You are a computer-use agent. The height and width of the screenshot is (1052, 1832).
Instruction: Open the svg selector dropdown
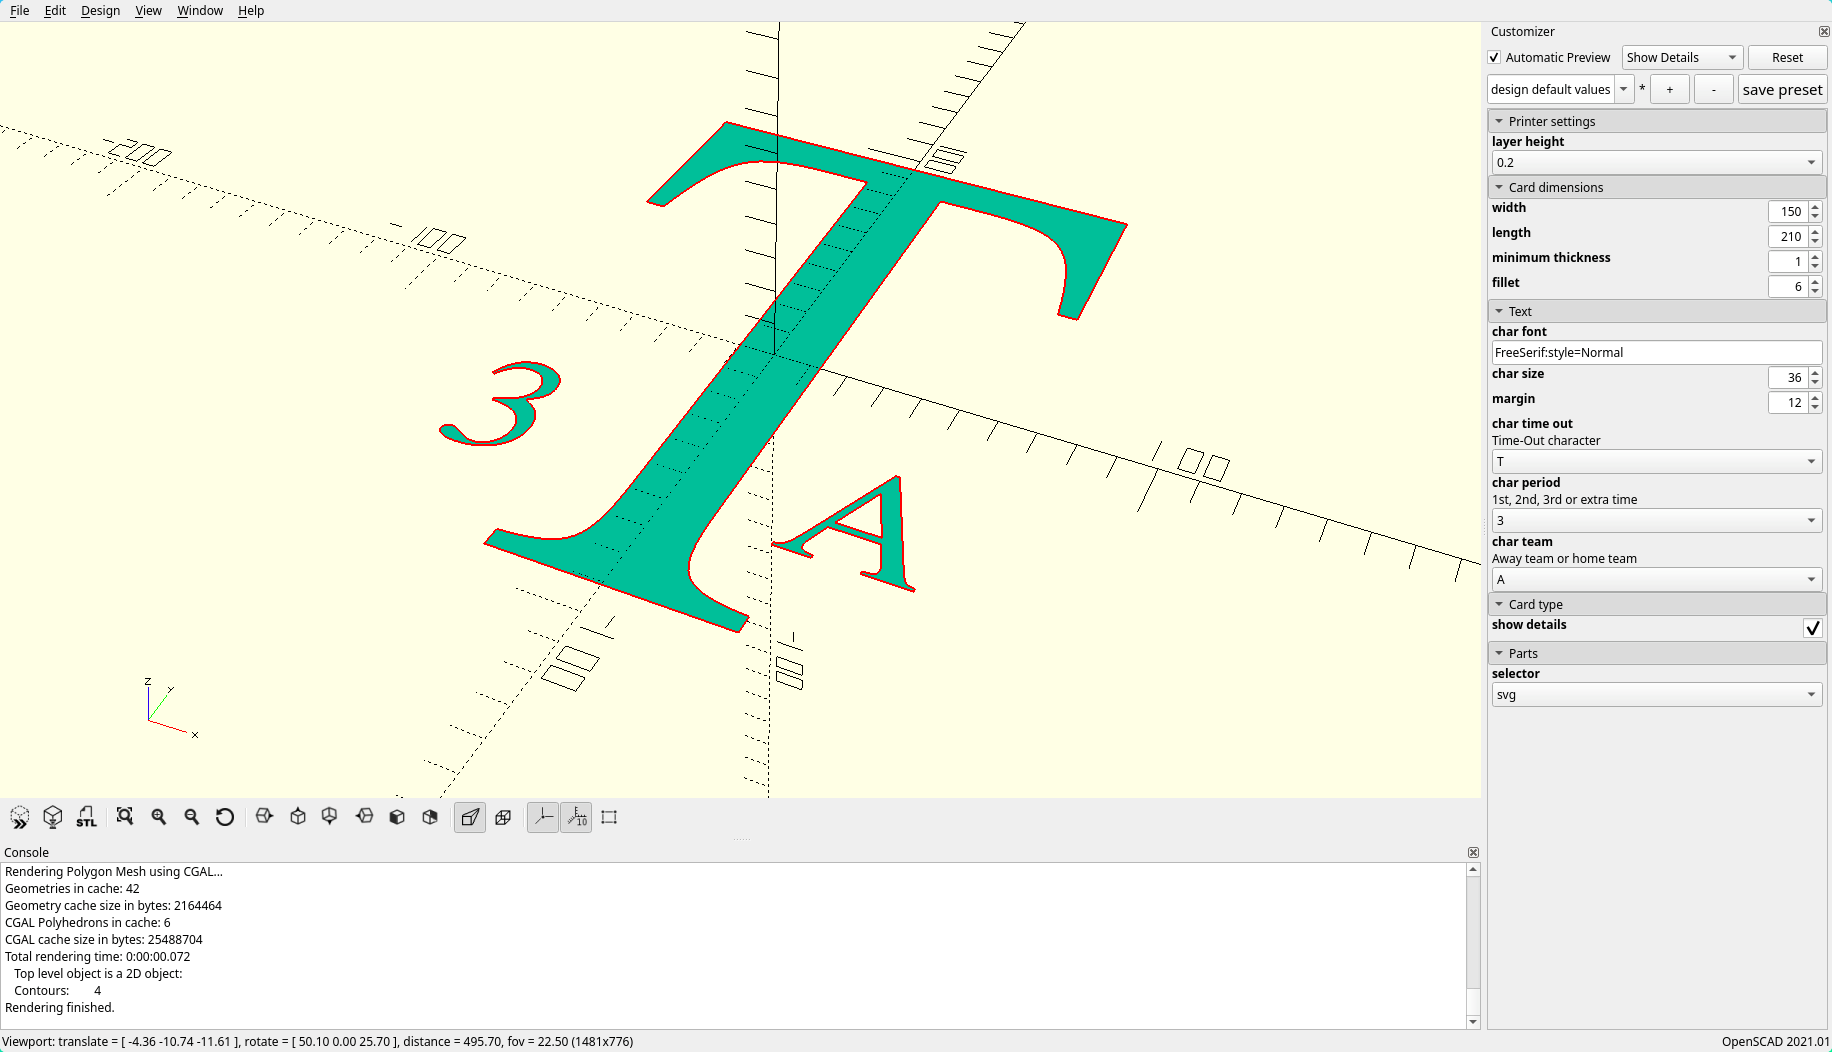(x=1657, y=695)
